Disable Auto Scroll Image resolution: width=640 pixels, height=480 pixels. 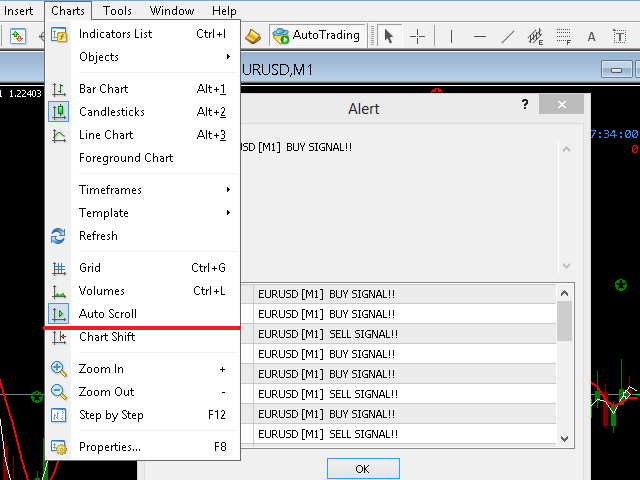tap(142, 314)
